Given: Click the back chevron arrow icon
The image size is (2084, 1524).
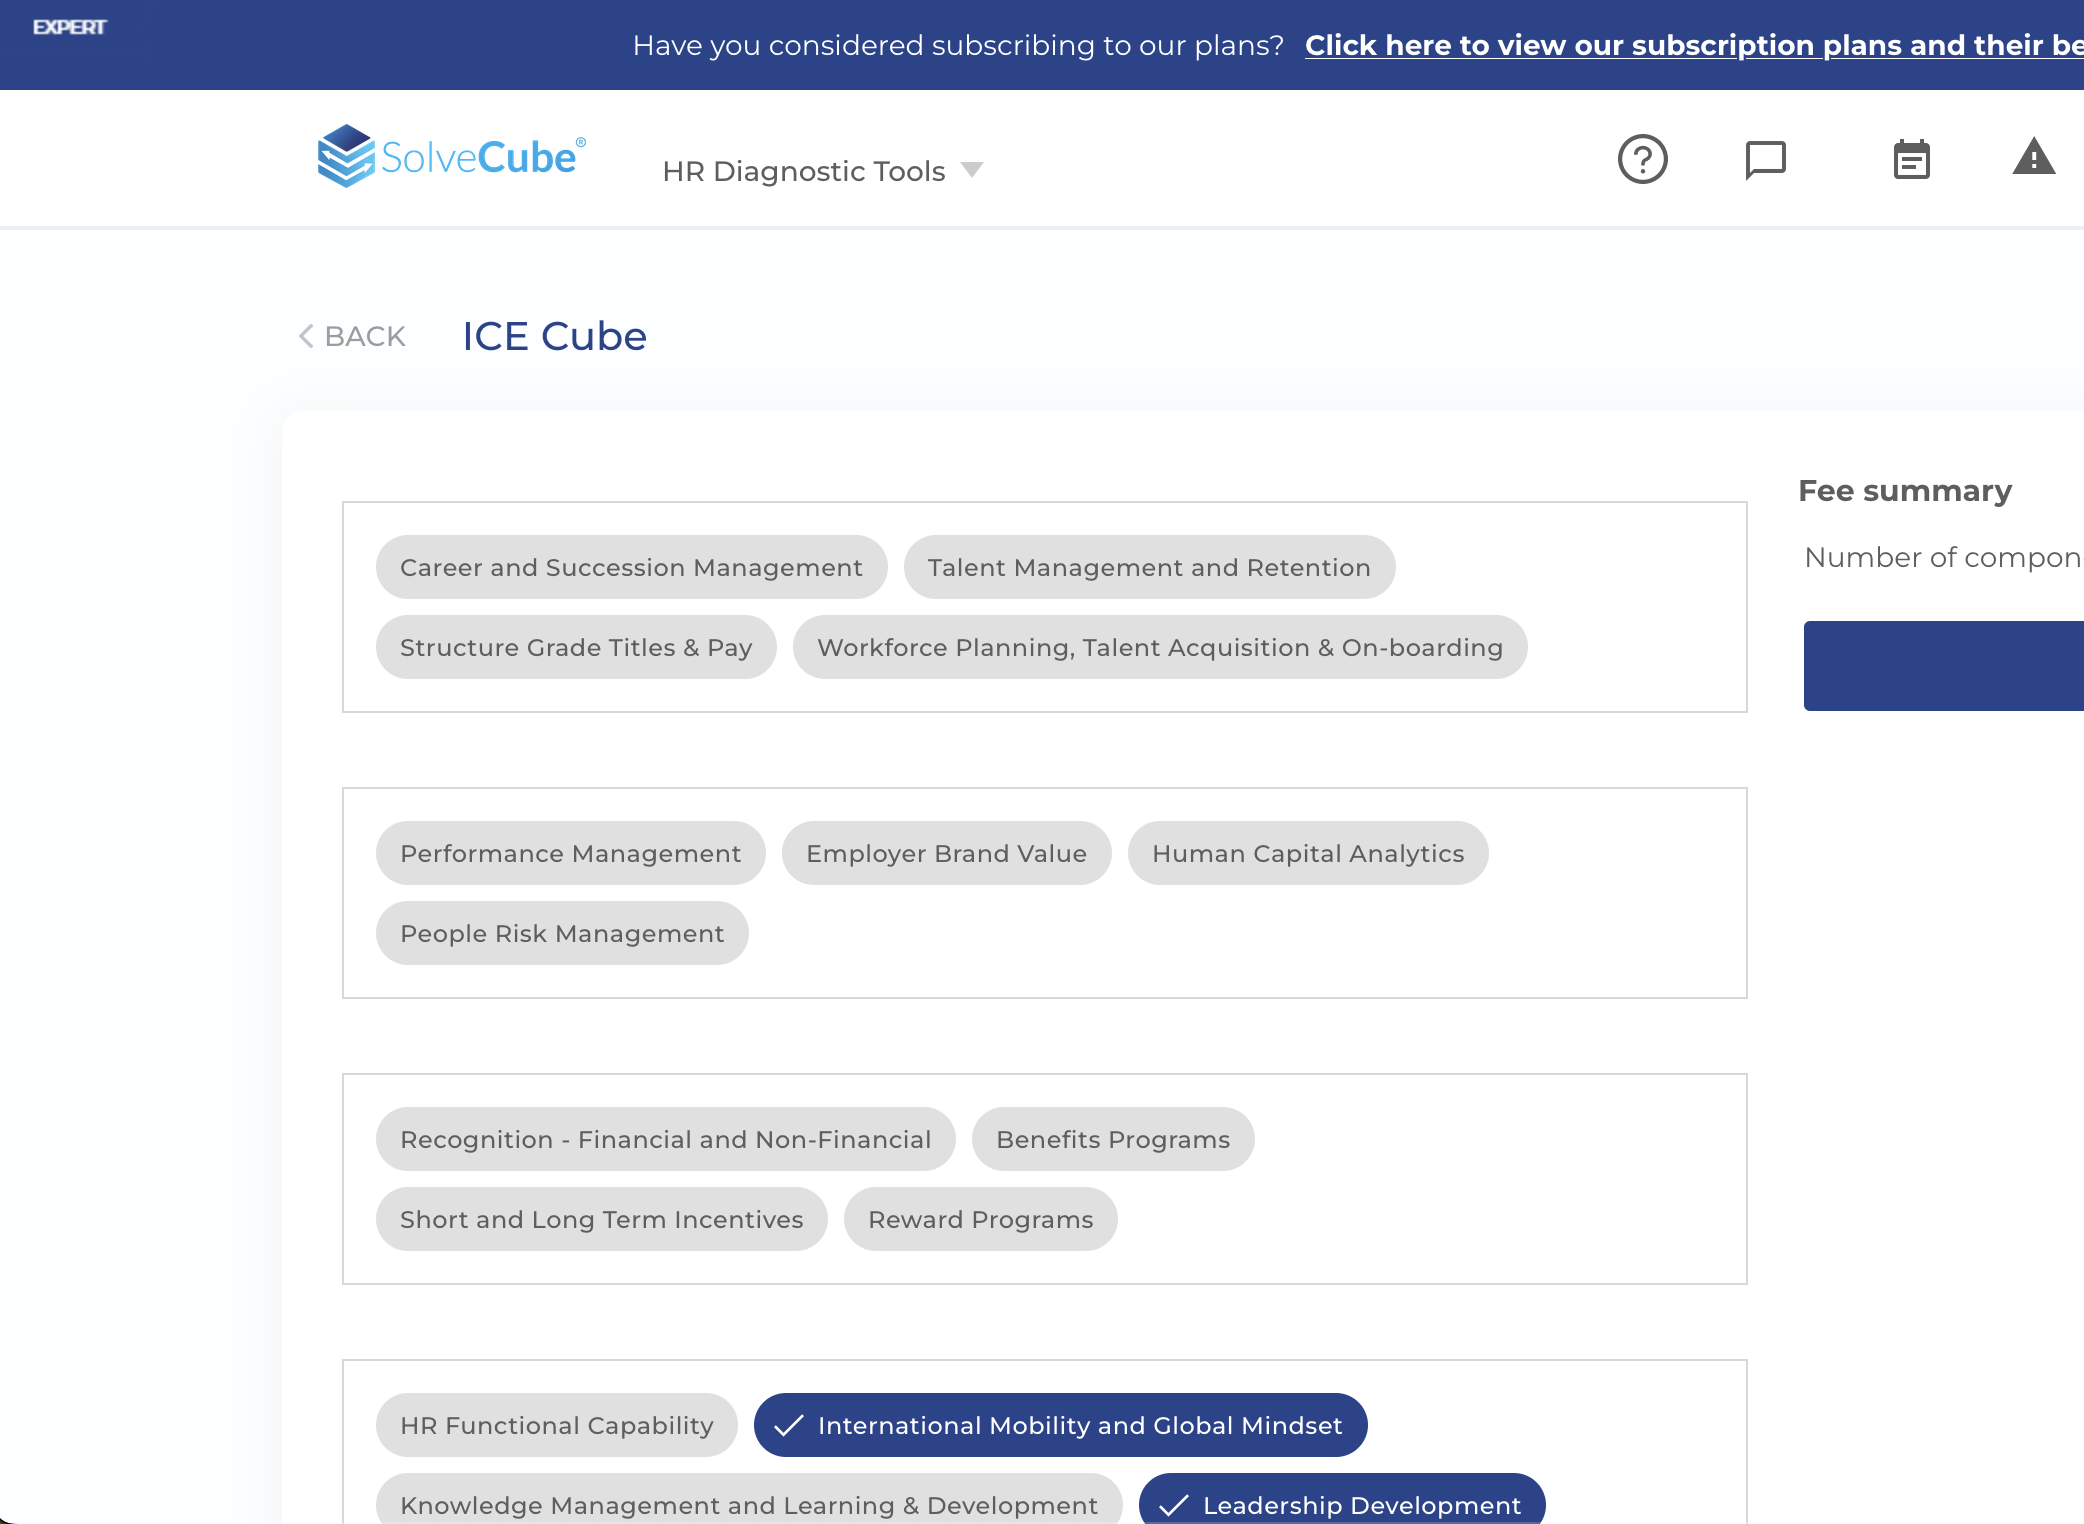Looking at the screenshot, I should coord(306,336).
